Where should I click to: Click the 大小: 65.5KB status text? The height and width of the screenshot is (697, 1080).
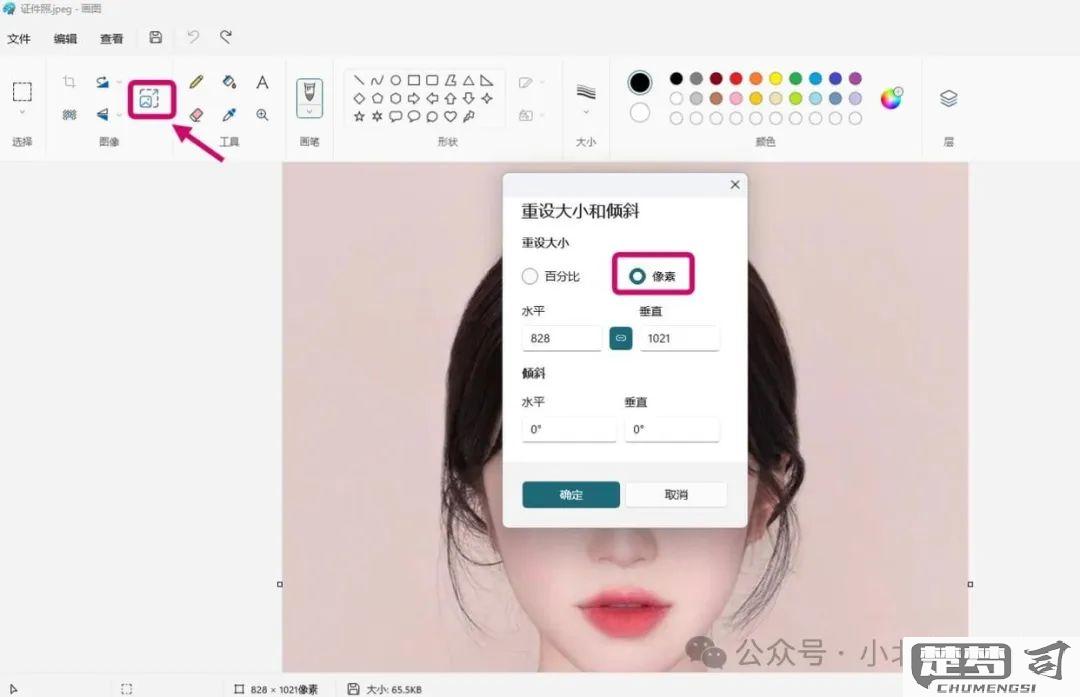[x=393, y=689]
